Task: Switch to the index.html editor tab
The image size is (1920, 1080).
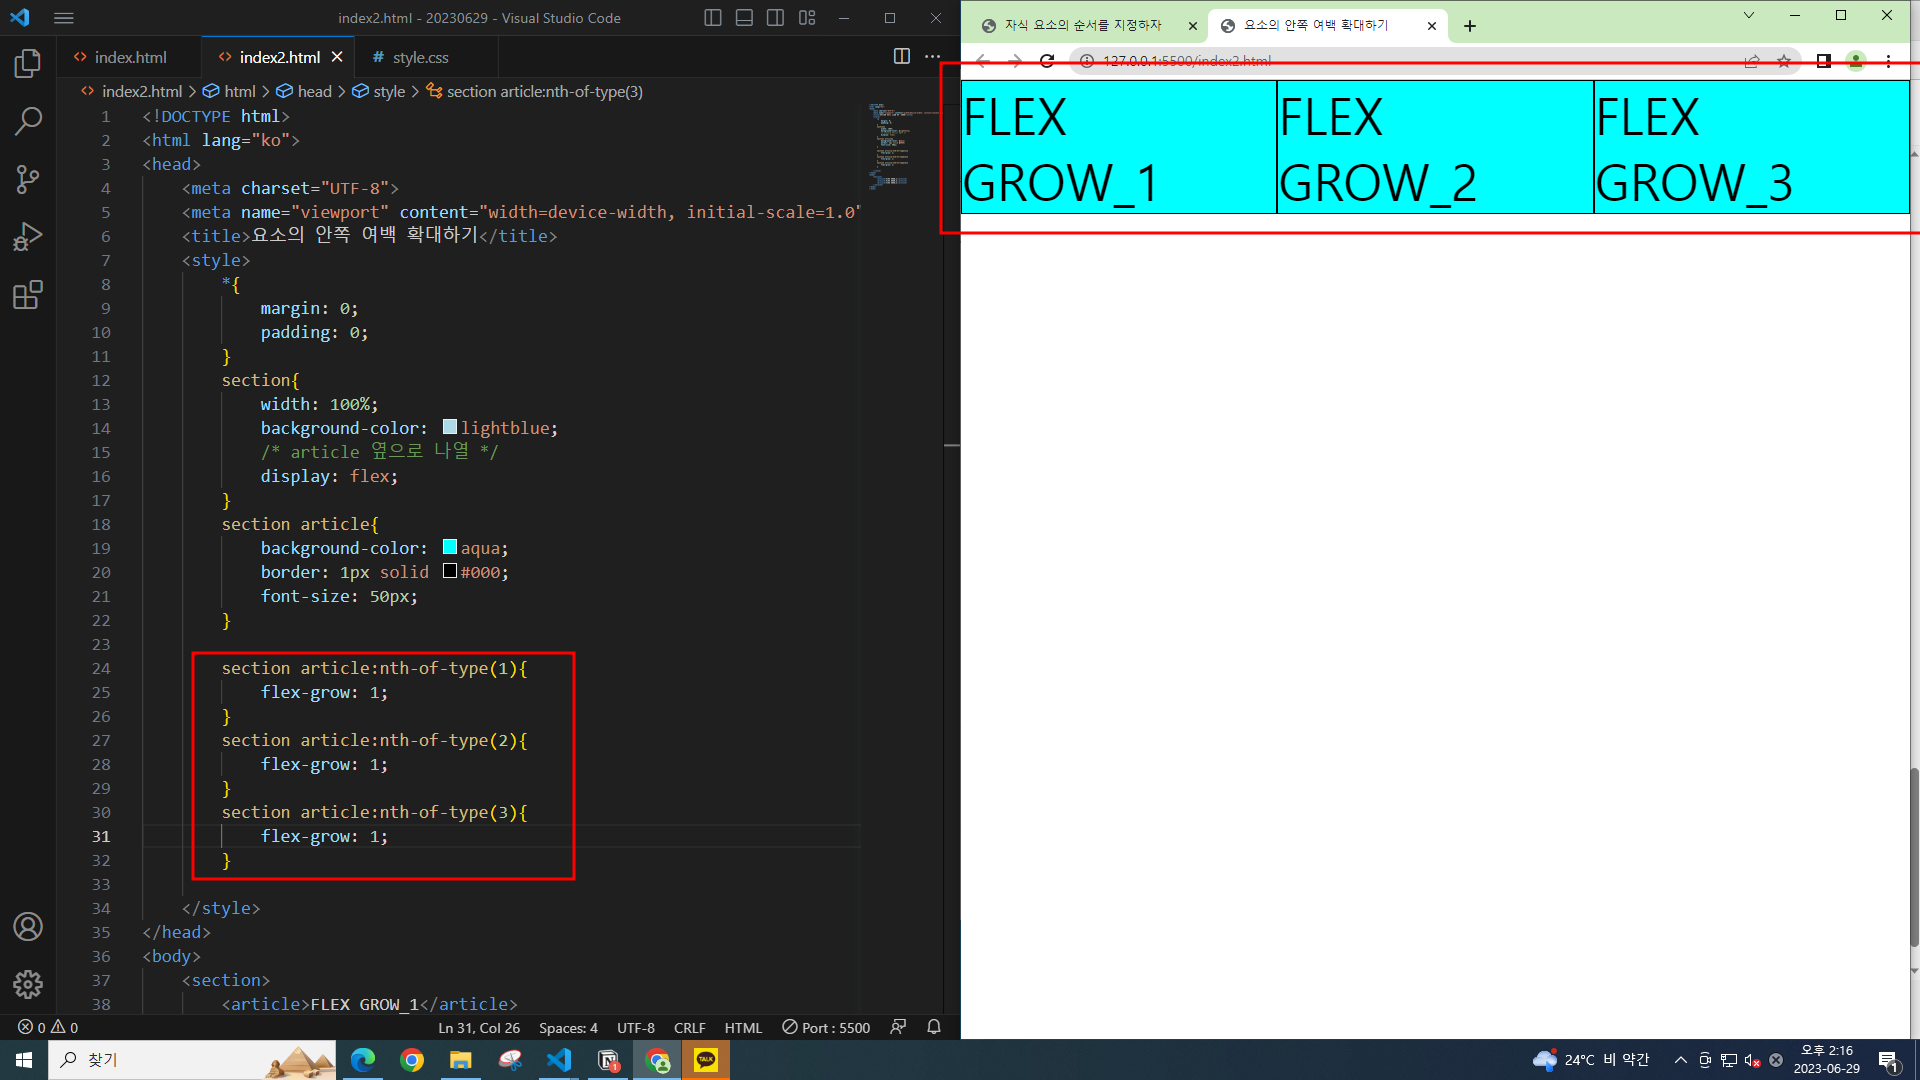Action: coord(130,57)
